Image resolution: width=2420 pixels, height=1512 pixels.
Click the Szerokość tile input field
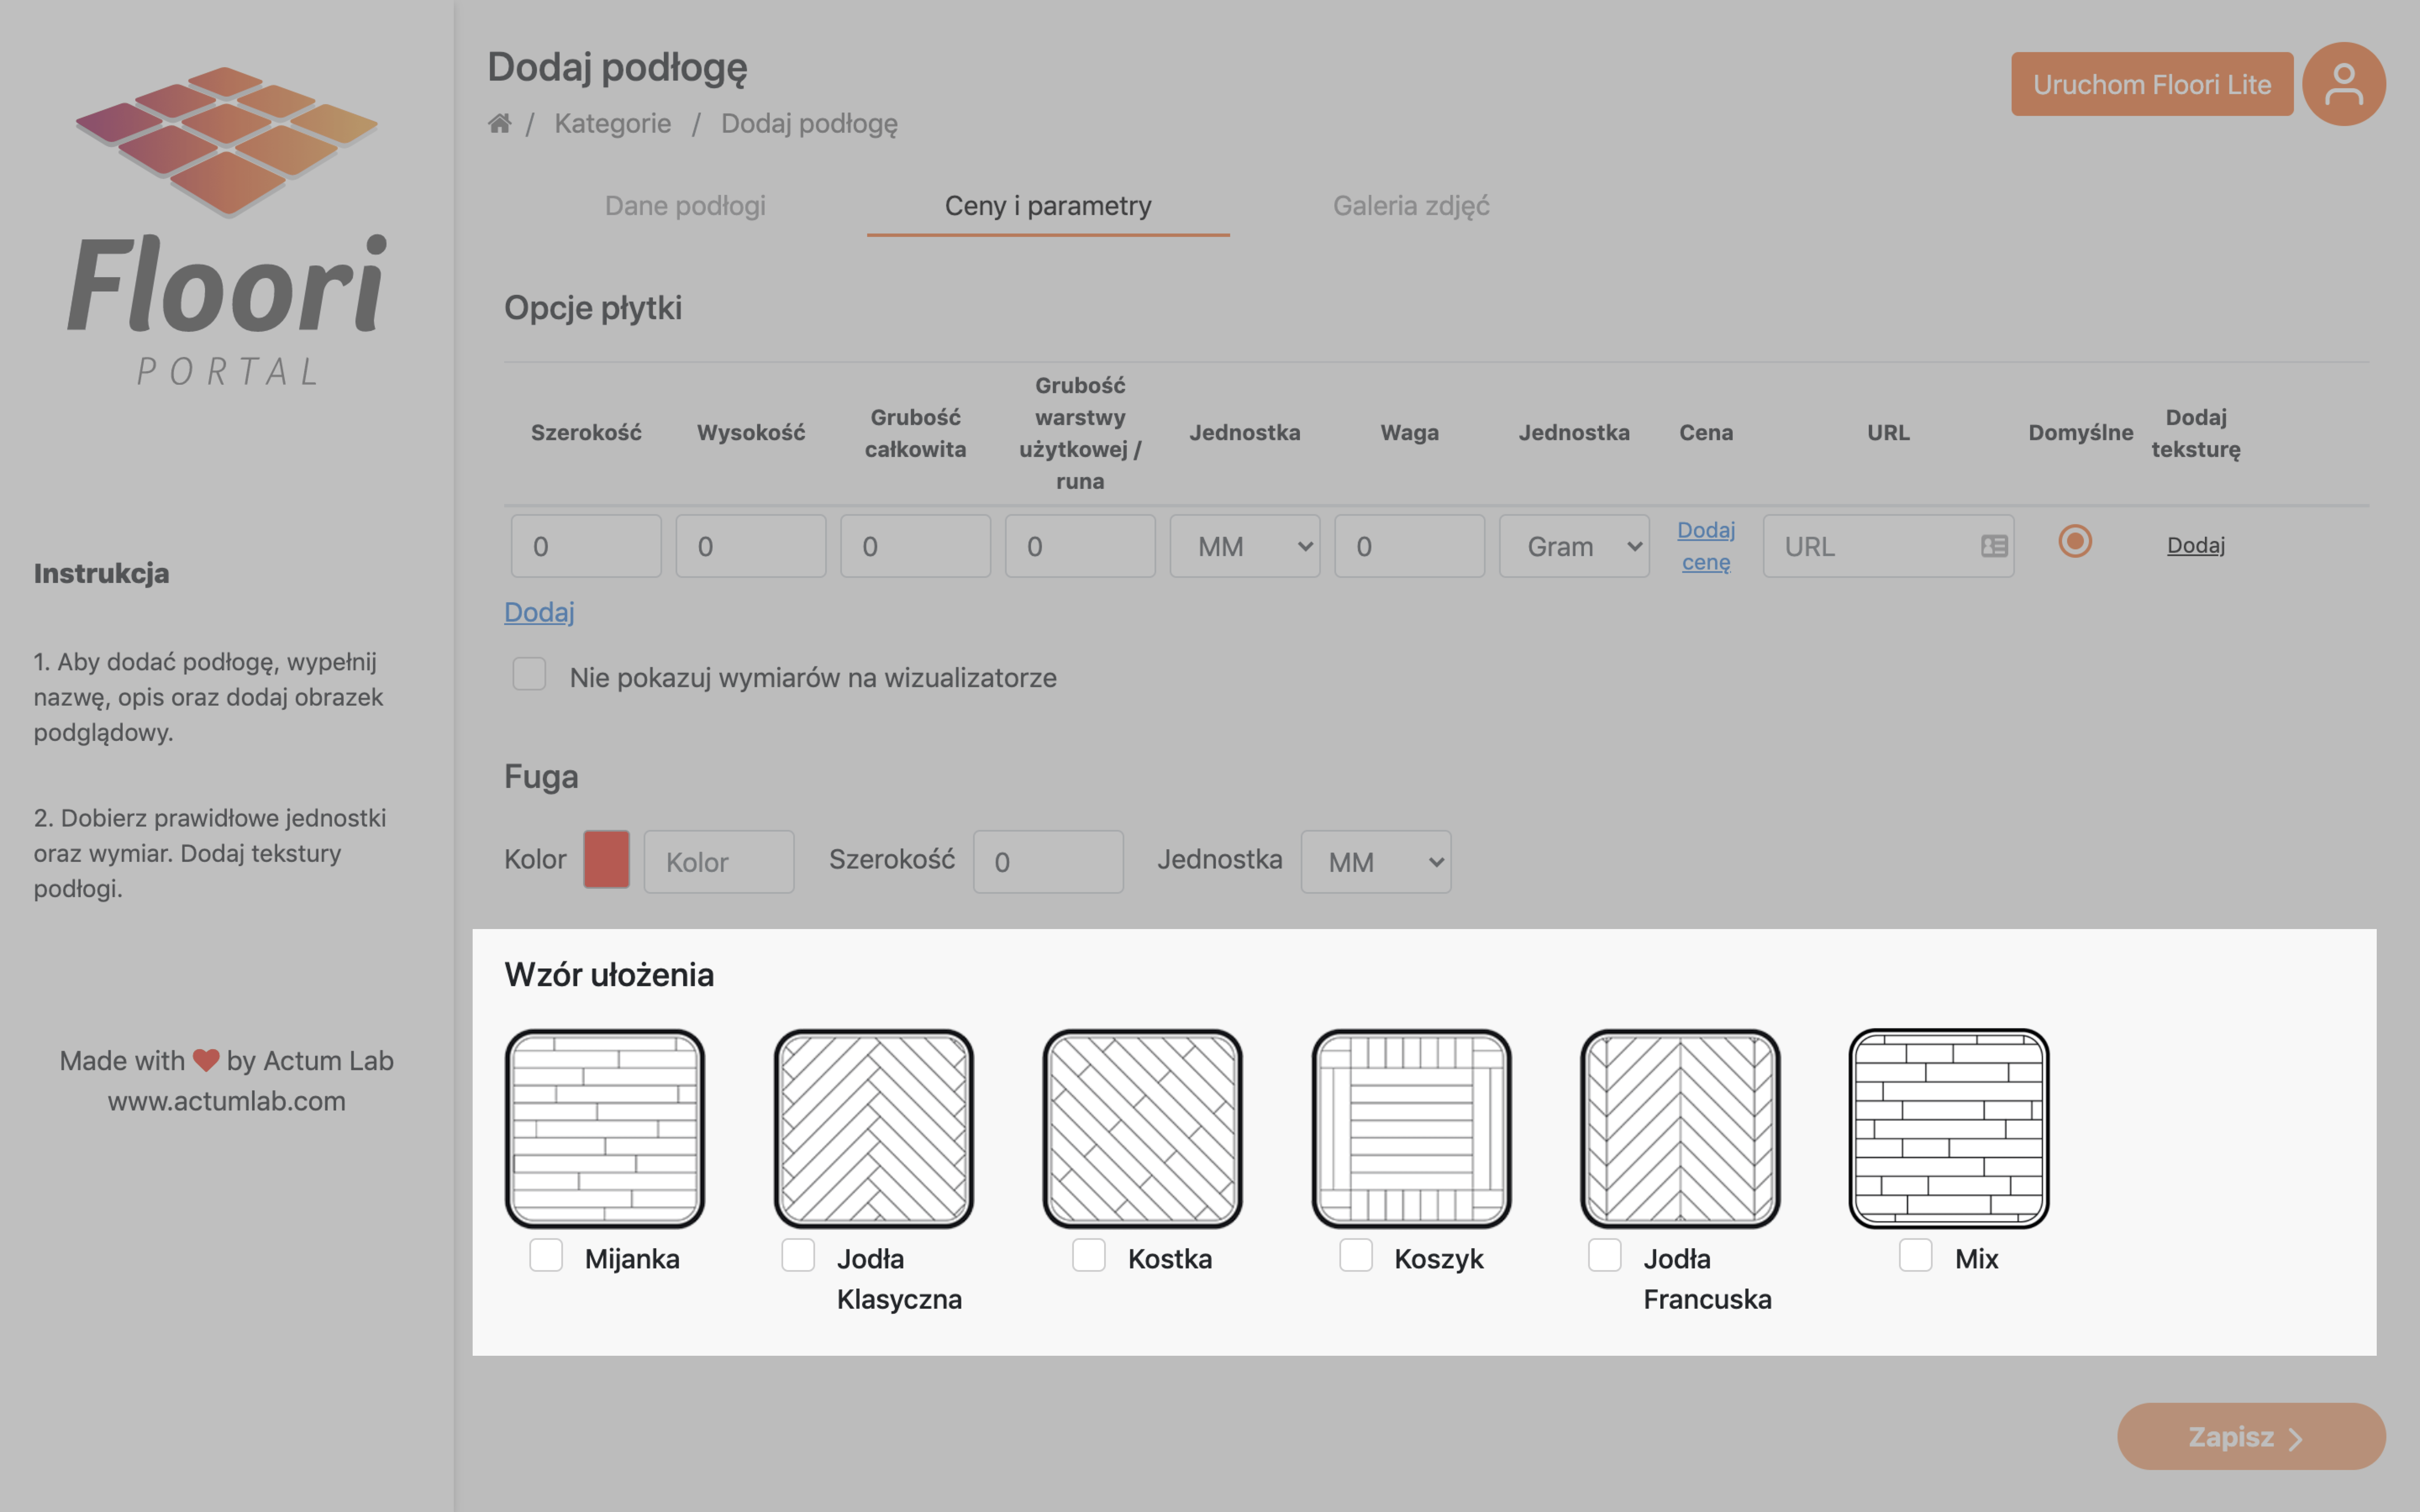pos(586,546)
